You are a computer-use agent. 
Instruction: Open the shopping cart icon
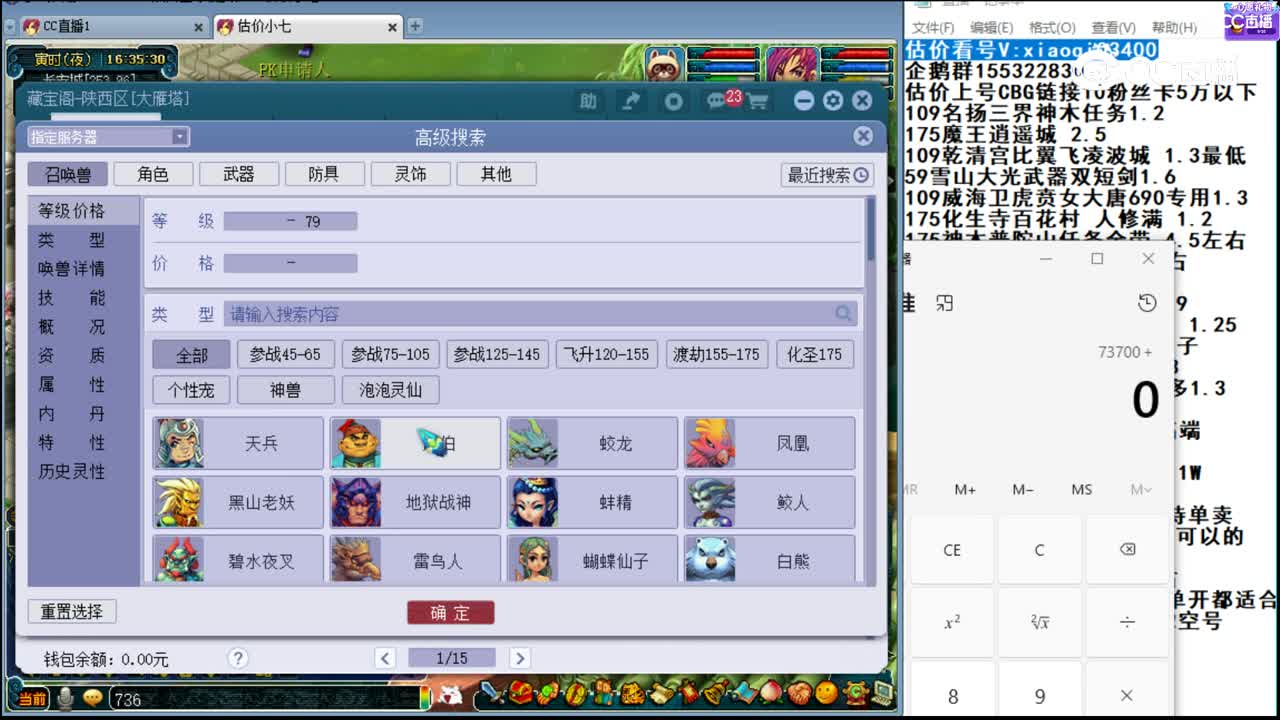756,101
